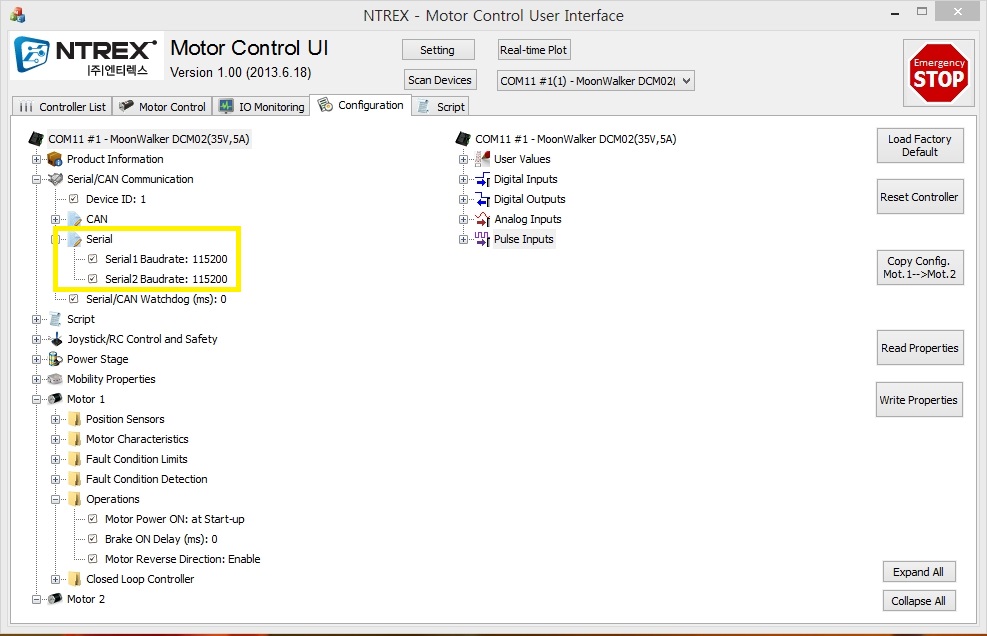Switch to the Controller List tab

[x=62, y=107]
